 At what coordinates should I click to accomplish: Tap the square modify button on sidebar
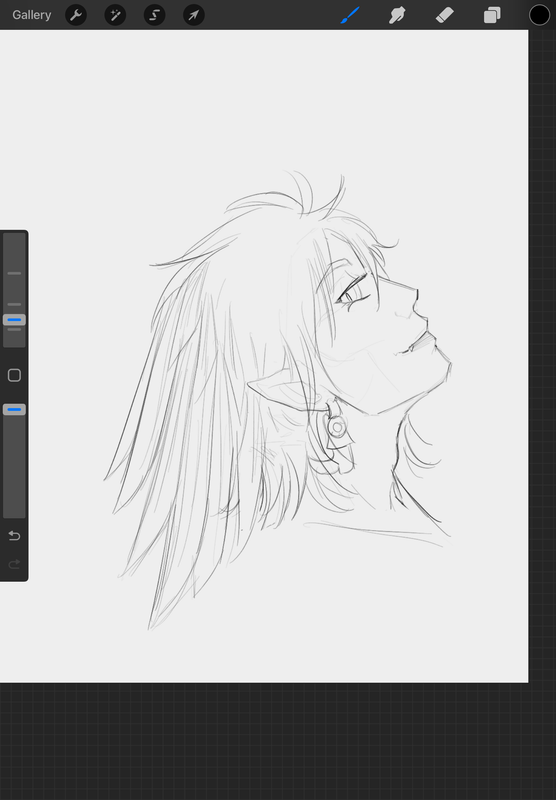pos(14,376)
